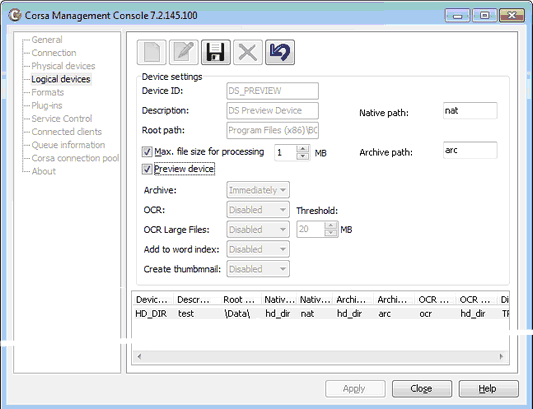Image resolution: width=533 pixels, height=409 pixels.
Task: Click the horizontal scrollbar track in device list
Action: point(320,357)
